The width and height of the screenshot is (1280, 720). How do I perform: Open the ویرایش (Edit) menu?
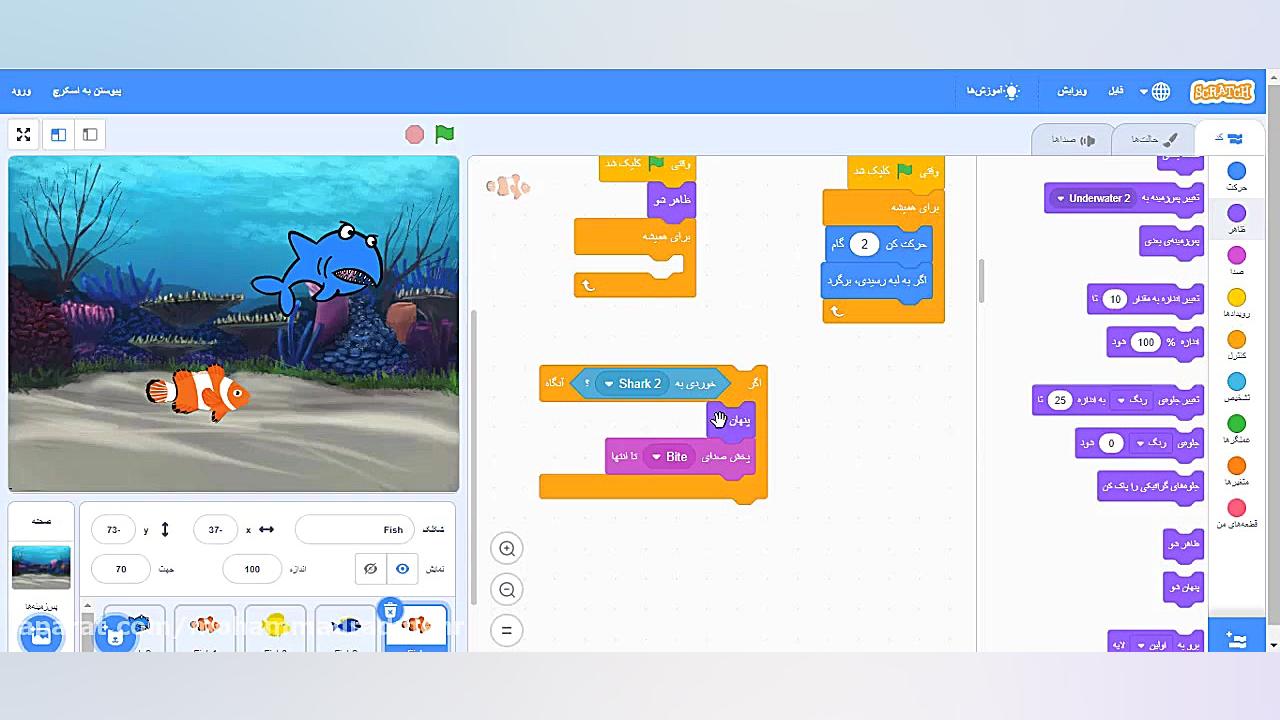click(x=1072, y=91)
